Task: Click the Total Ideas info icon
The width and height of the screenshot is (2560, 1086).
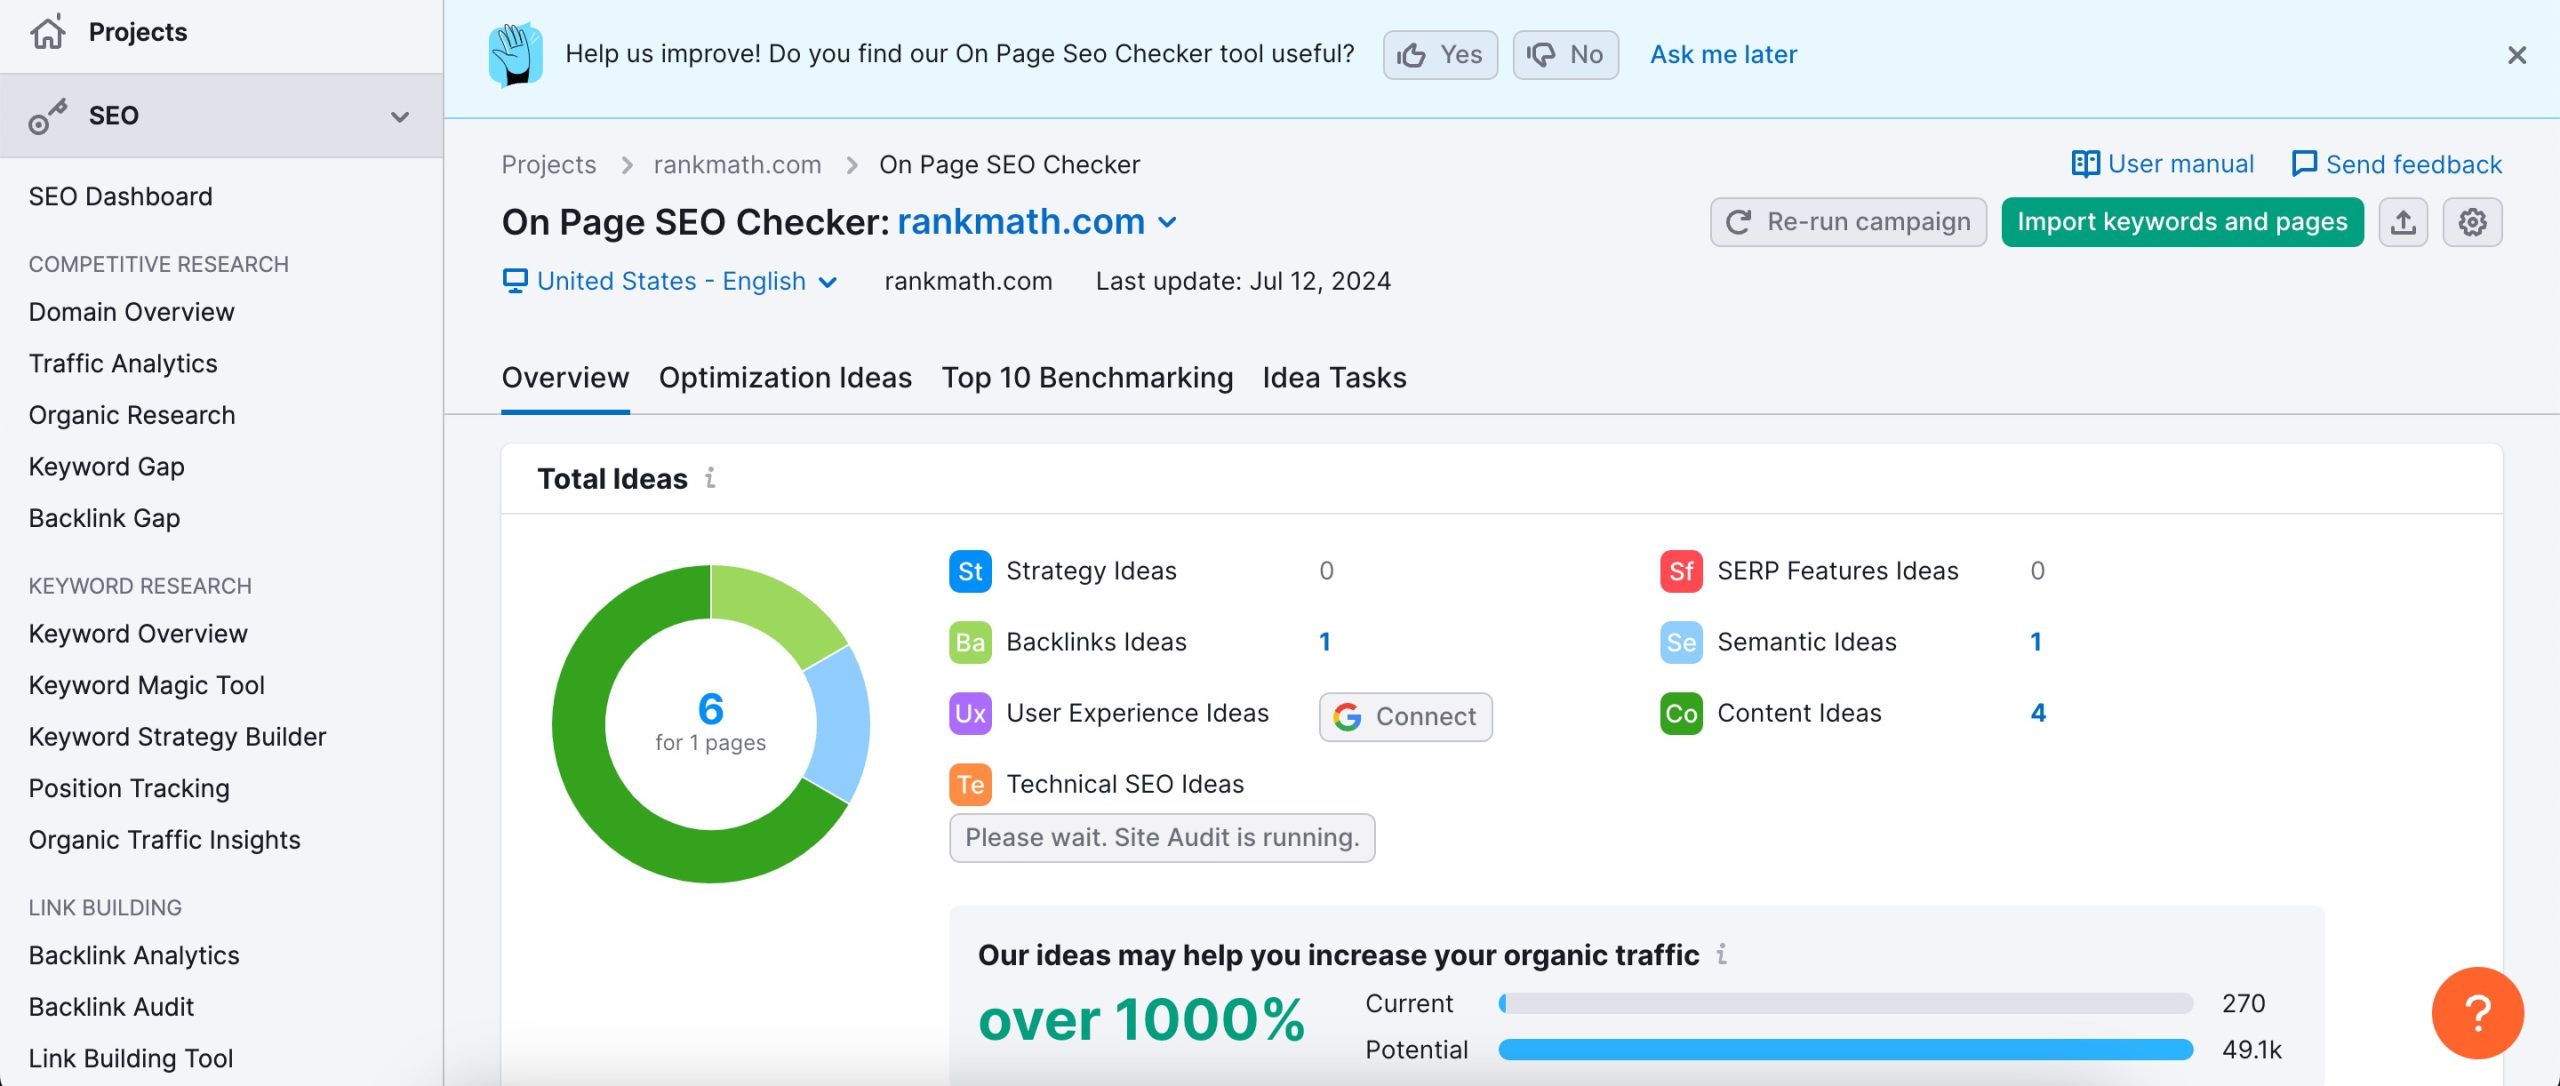Action: (x=710, y=478)
